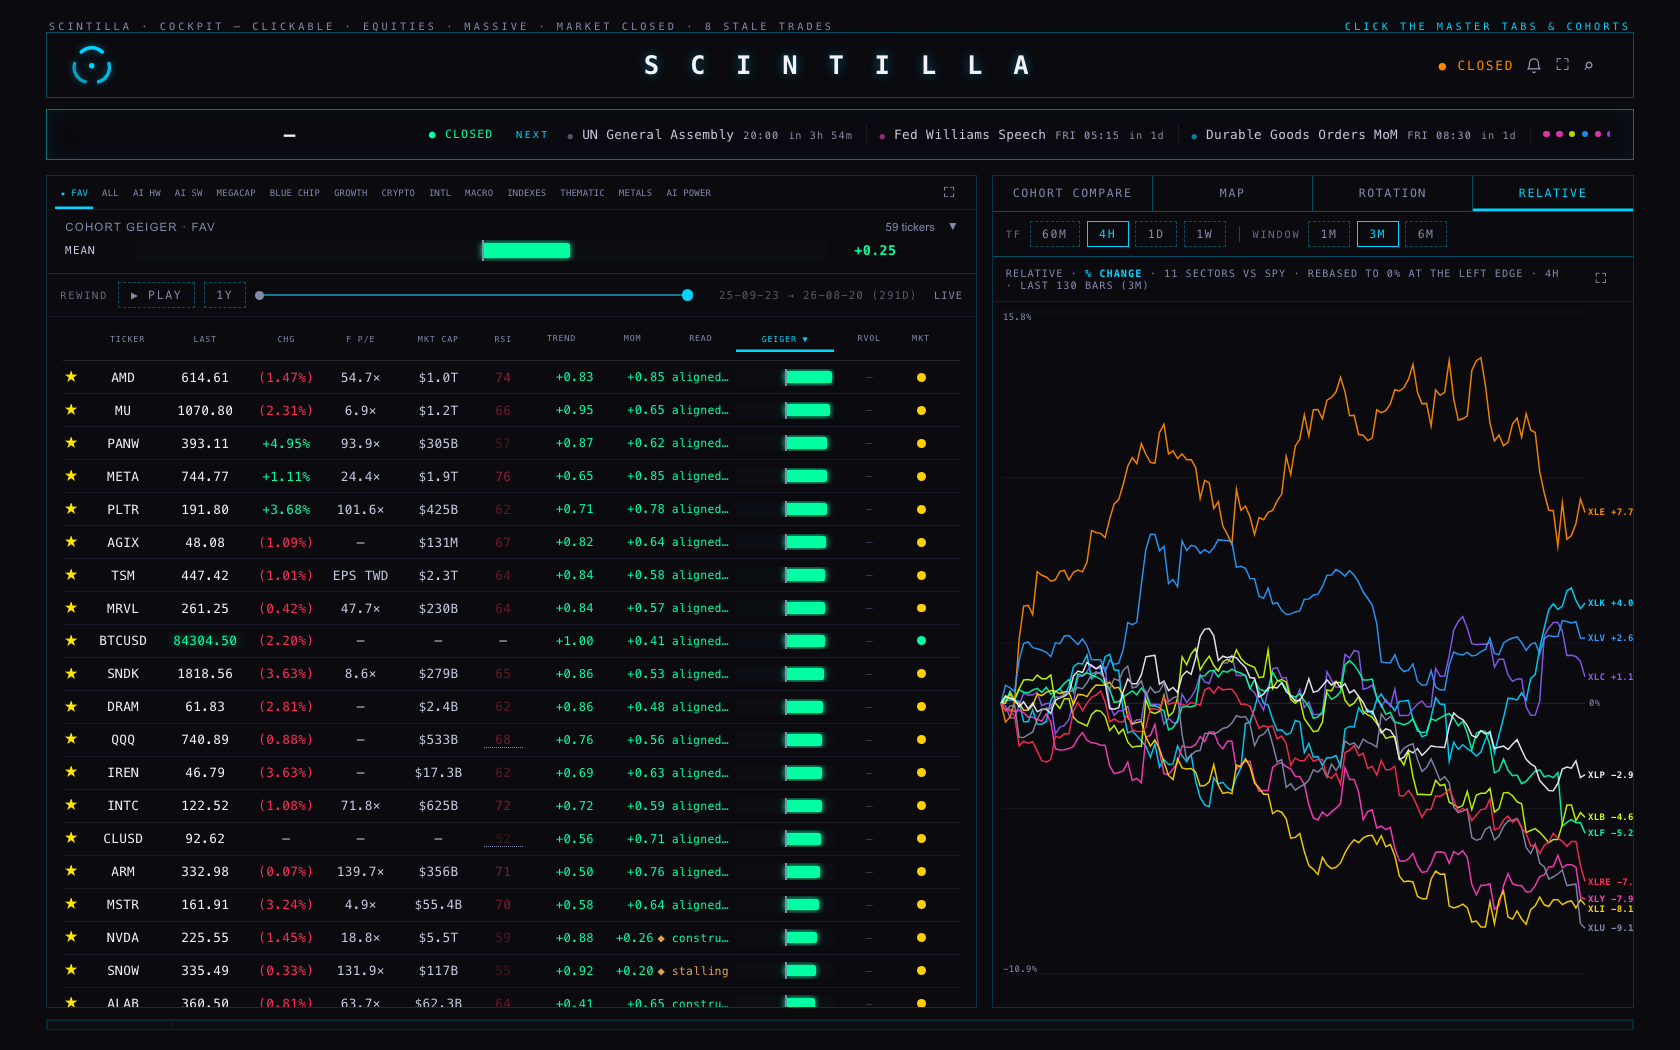Click the rewind slider start handle
Viewport: 1680px width, 1050px height.
tap(260, 295)
